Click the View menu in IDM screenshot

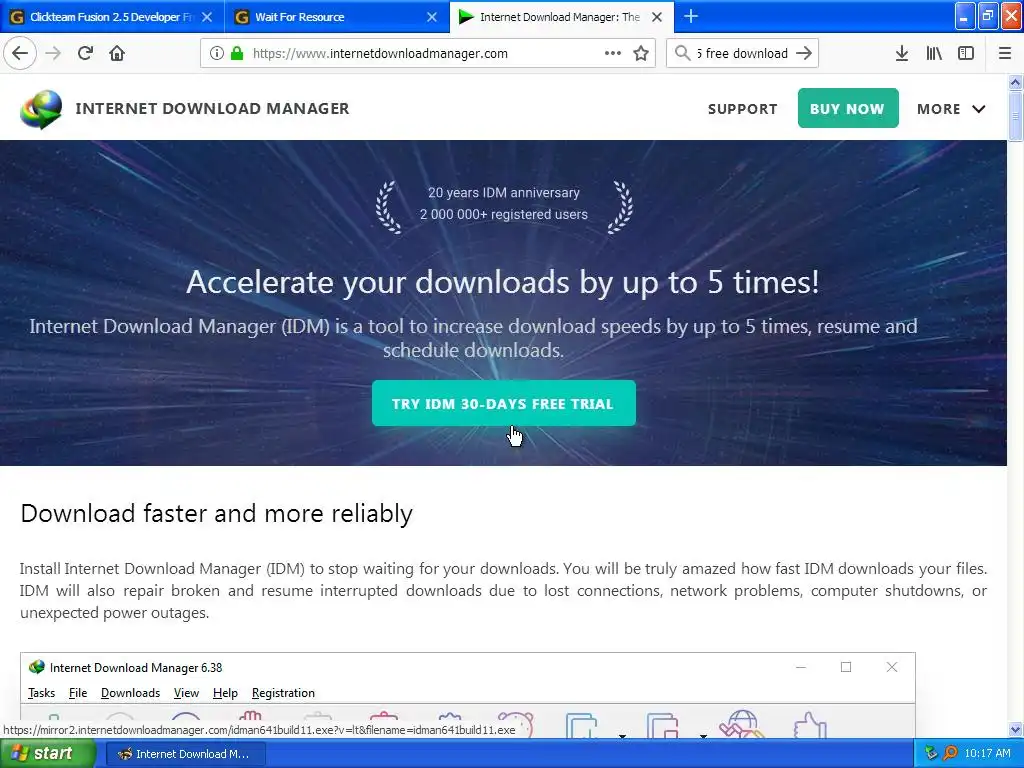[x=186, y=693]
